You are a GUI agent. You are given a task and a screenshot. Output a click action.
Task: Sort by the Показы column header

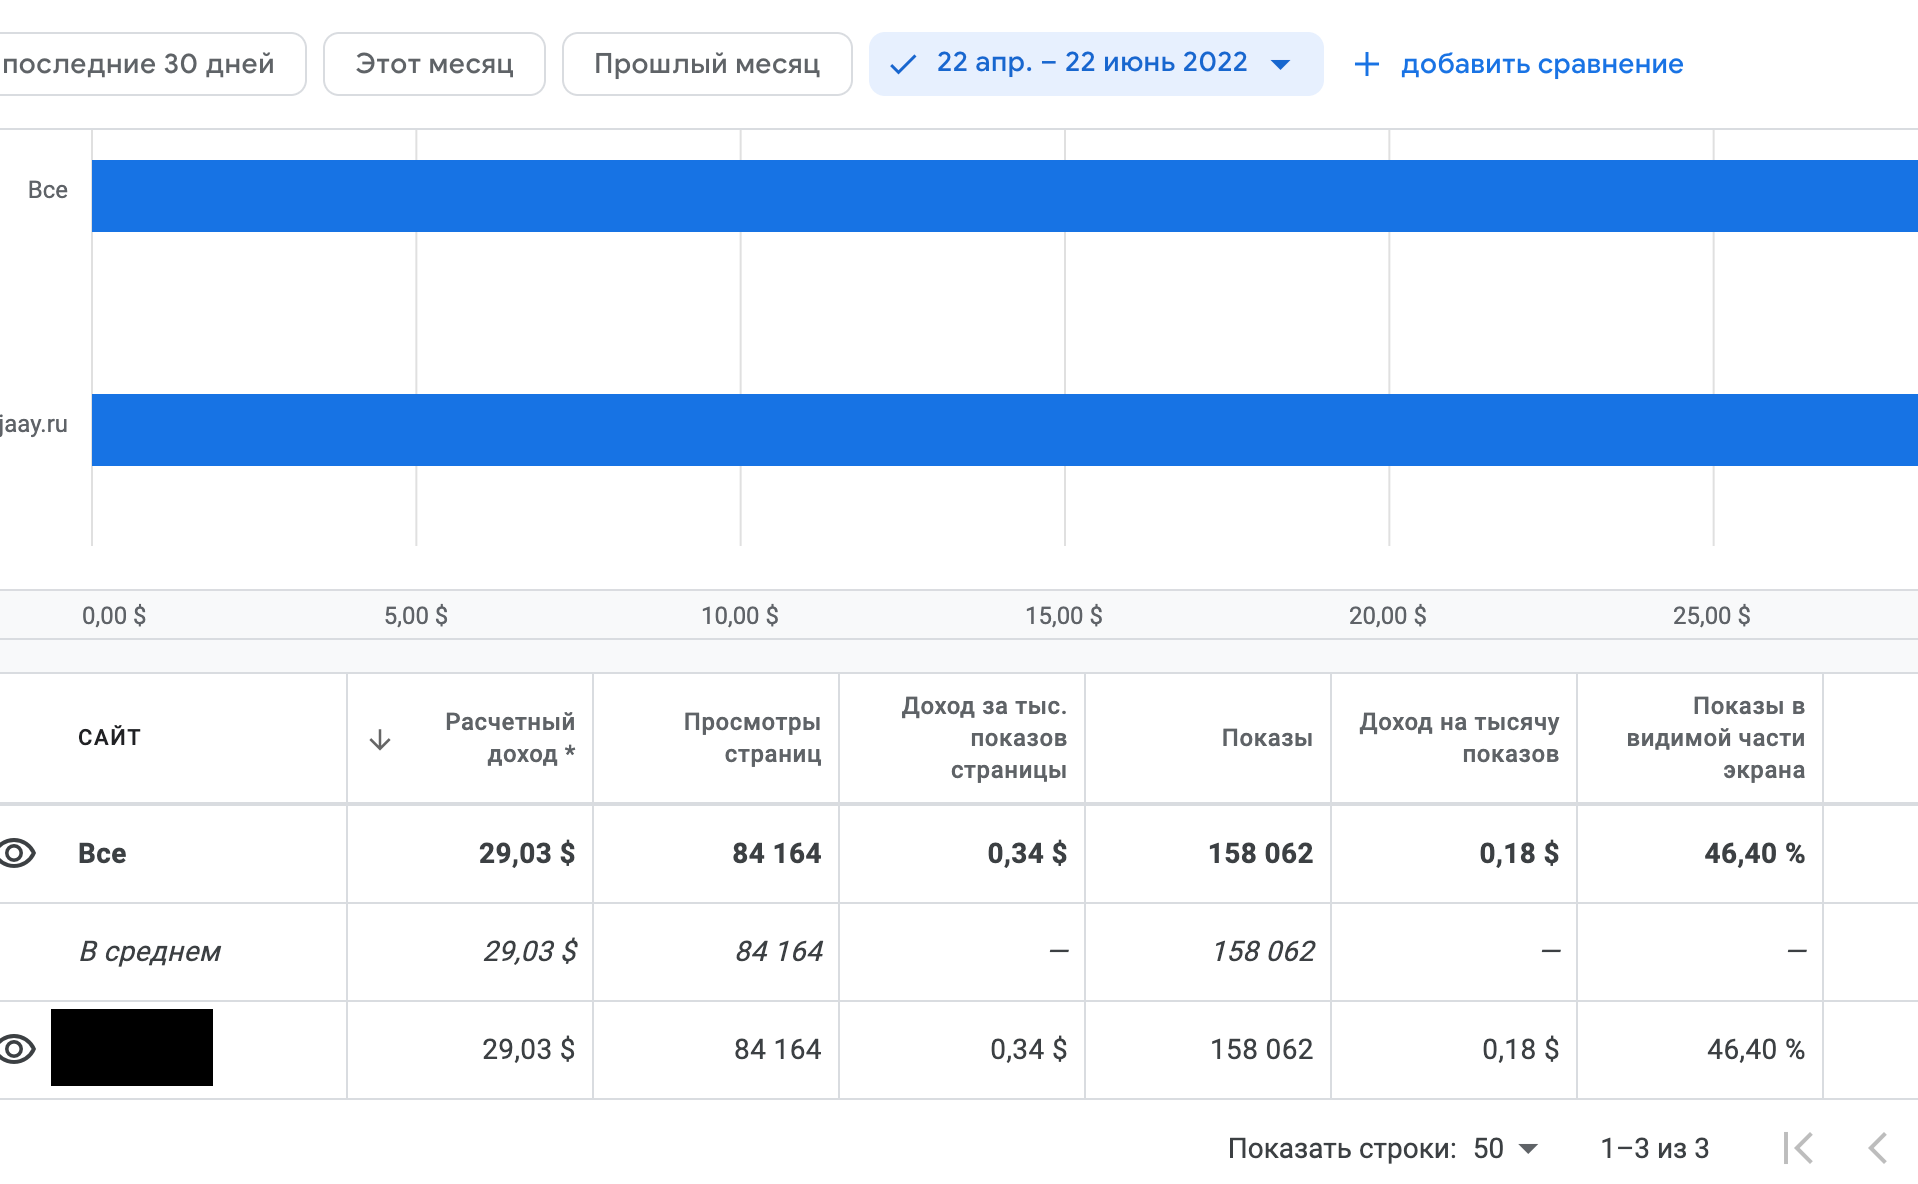pyautogui.click(x=1266, y=738)
